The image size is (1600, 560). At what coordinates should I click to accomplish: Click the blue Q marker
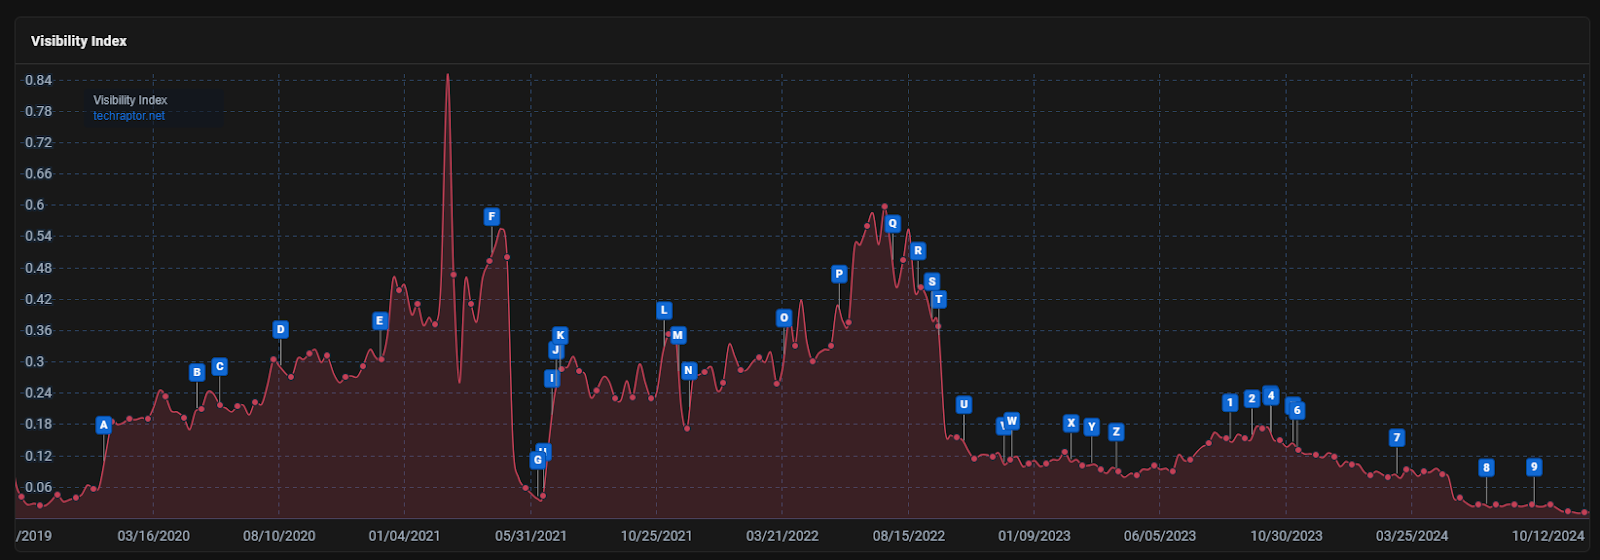(893, 224)
